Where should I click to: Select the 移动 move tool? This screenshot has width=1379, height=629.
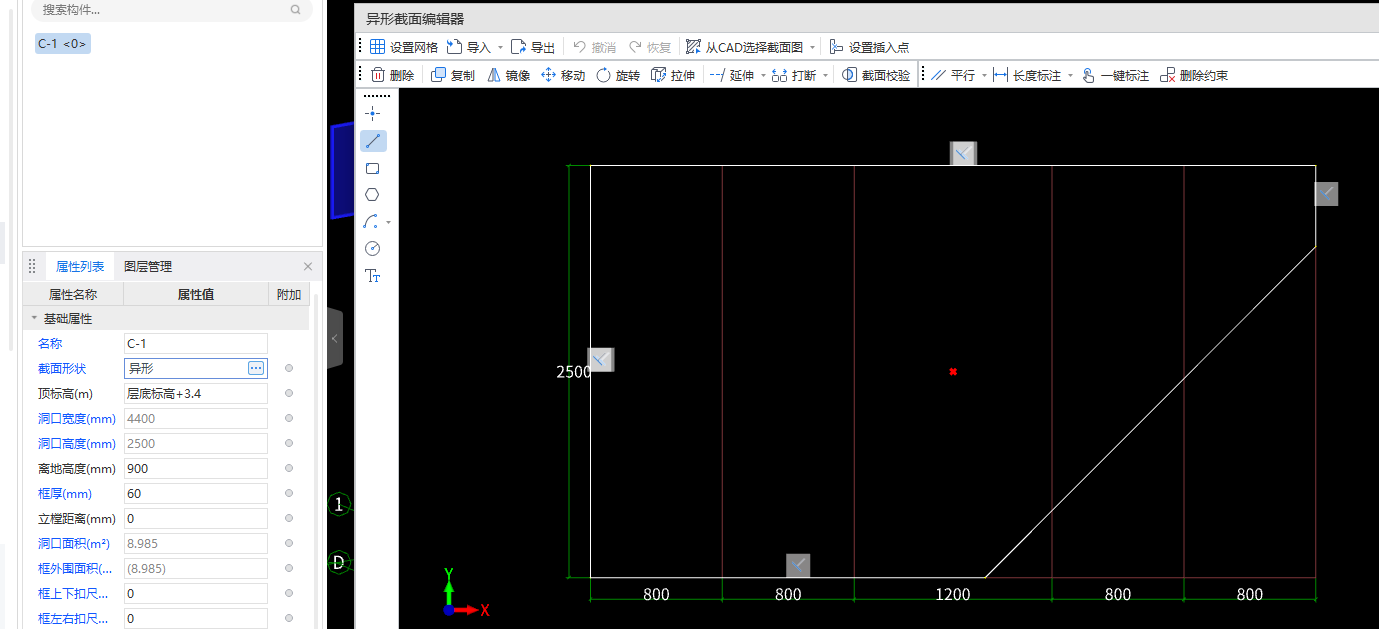point(563,75)
